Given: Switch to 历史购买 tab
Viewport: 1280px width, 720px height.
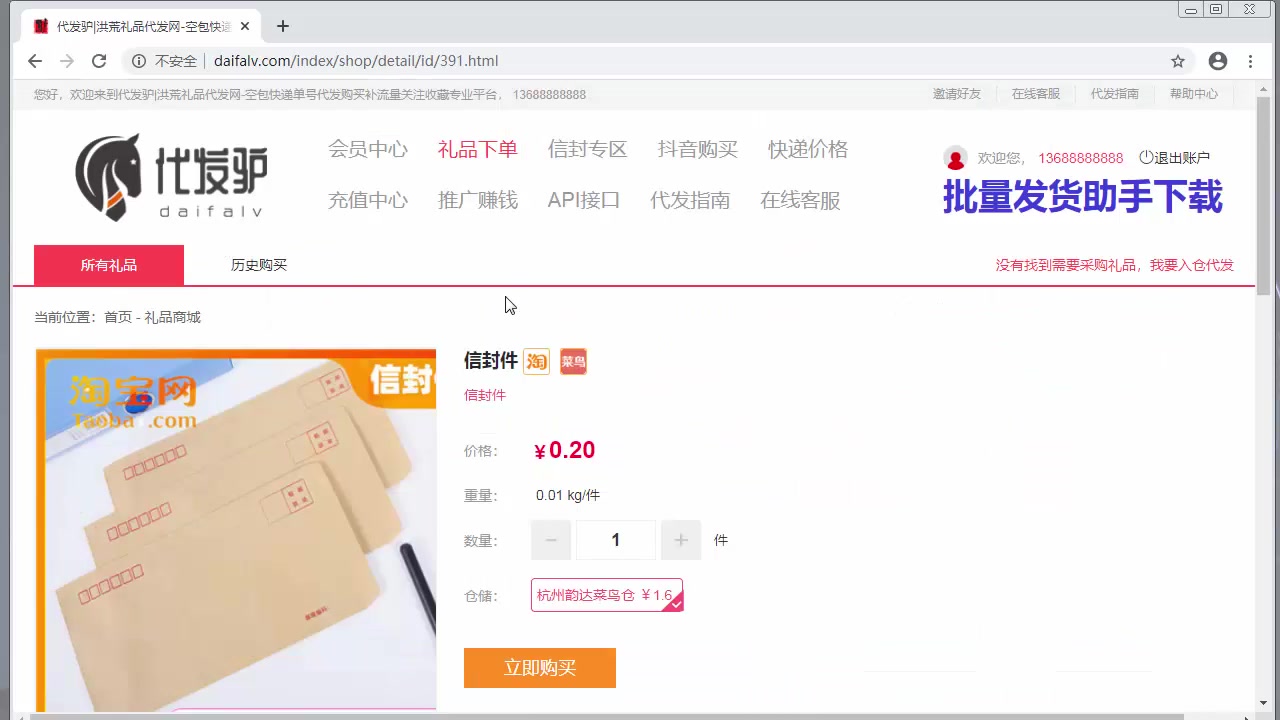Looking at the screenshot, I should (x=259, y=265).
